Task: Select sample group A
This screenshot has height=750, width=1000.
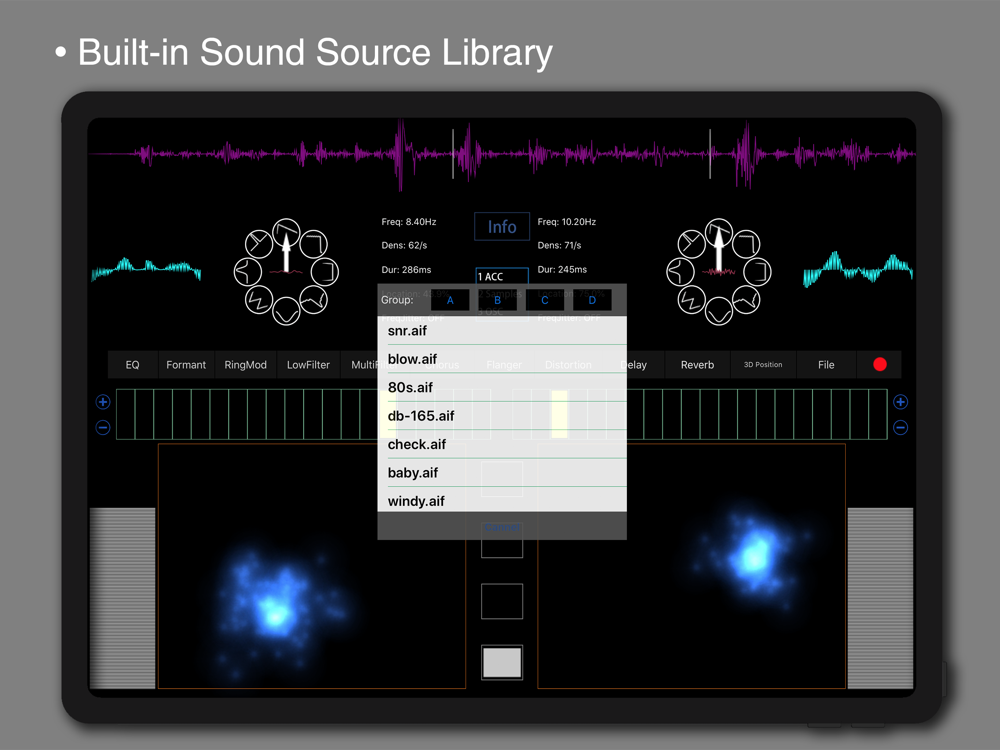Action: coord(450,300)
